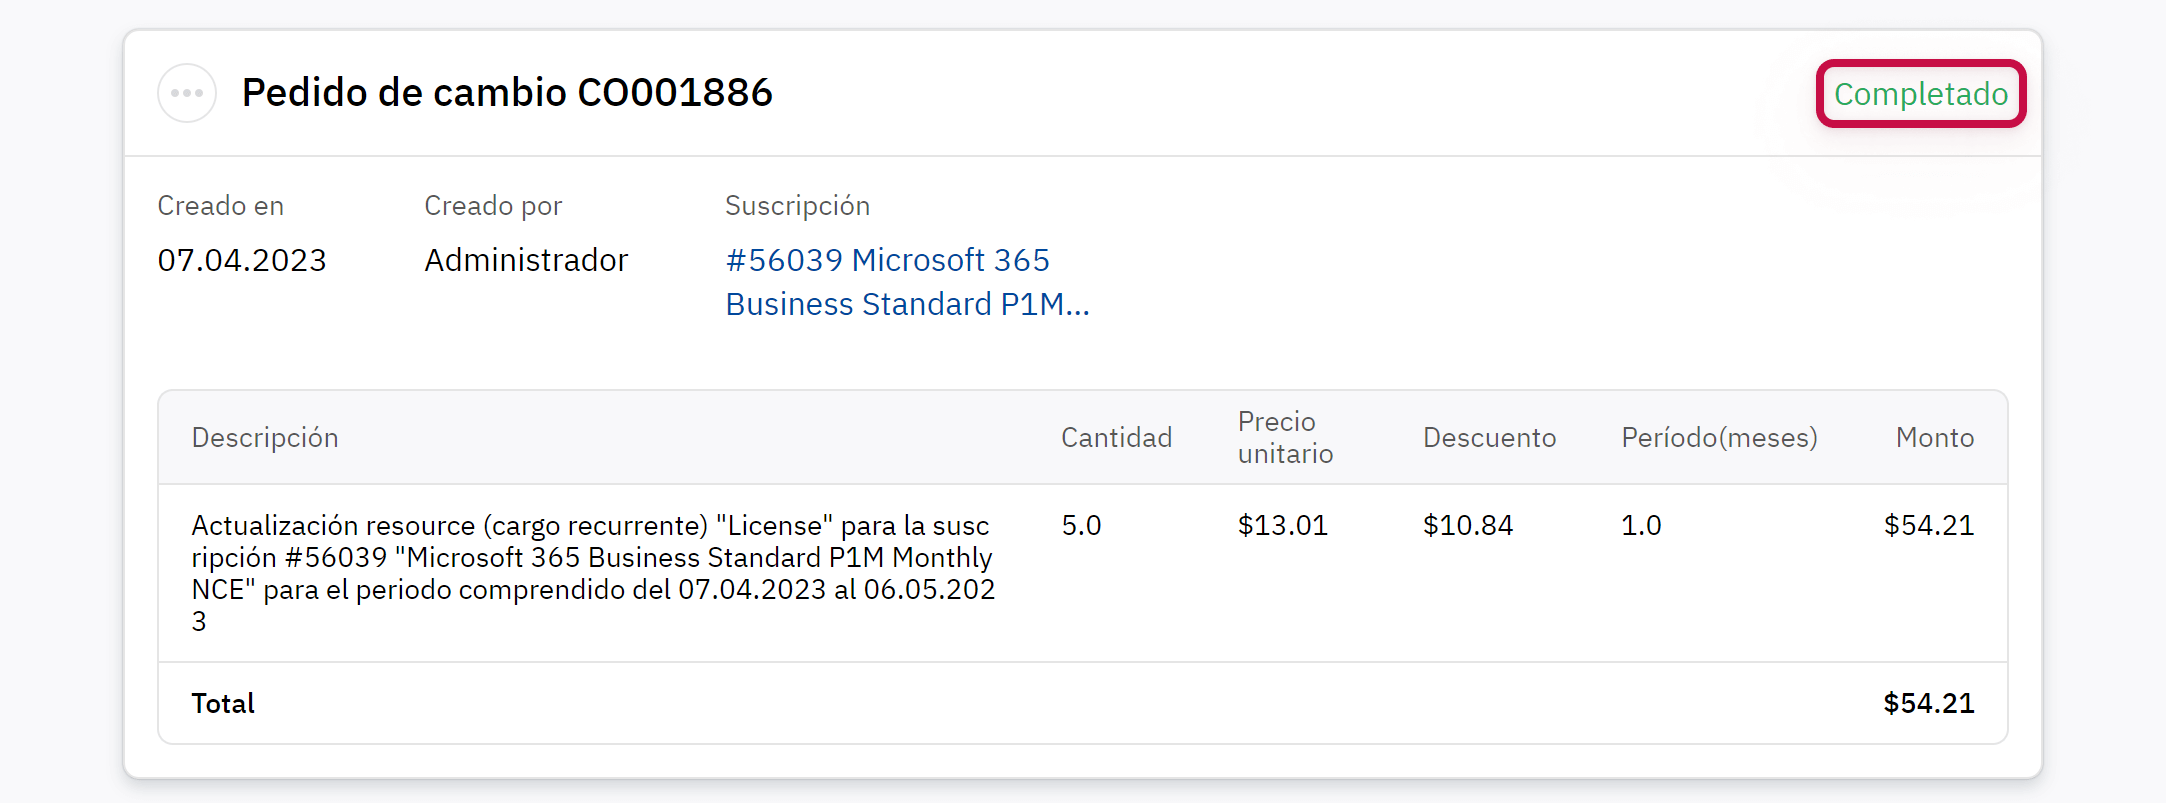
Task: Click the Total row label
Action: tap(223, 704)
